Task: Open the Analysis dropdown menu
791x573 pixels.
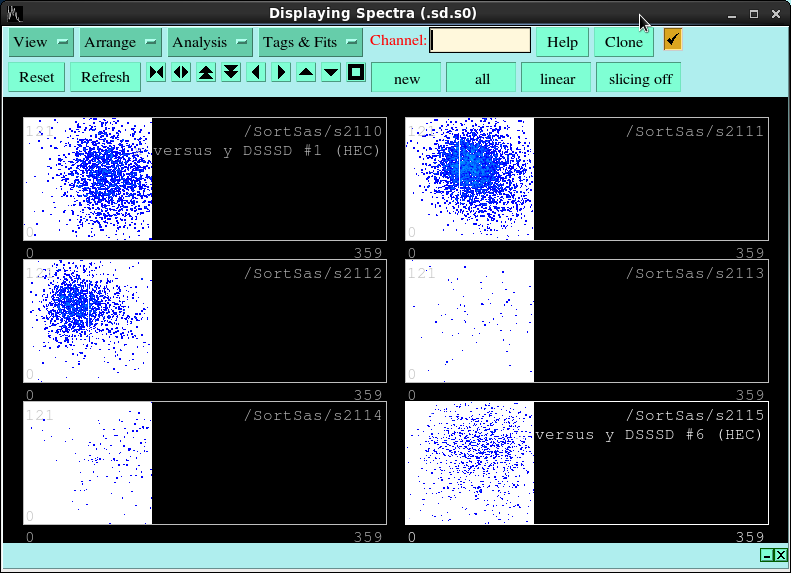Action: tap(210, 42)
